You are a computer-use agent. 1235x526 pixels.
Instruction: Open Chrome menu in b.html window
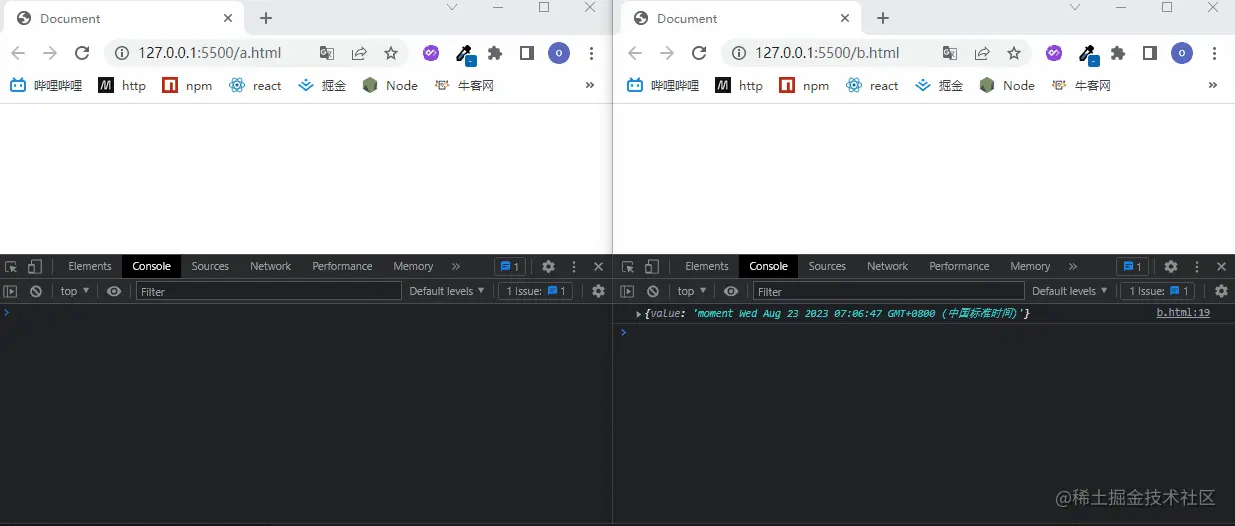1214,53
